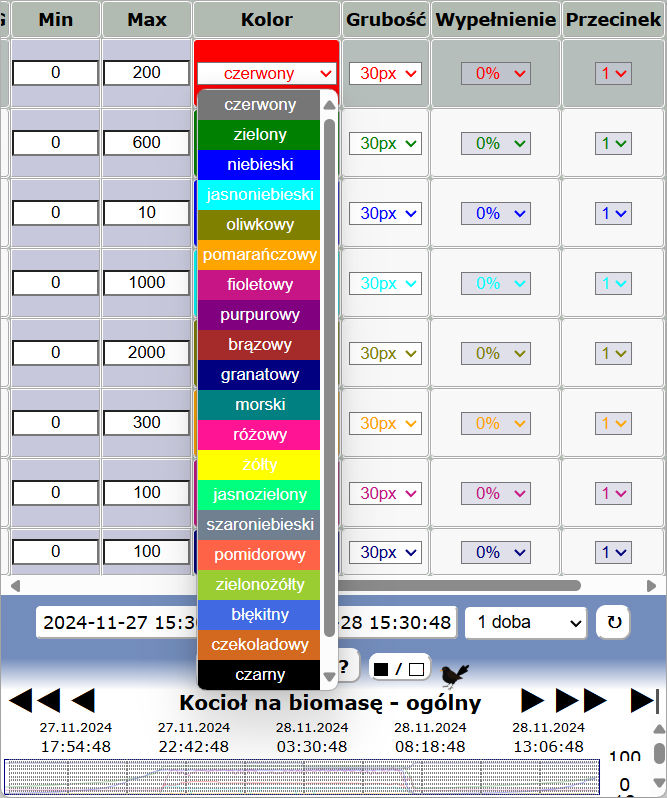Jump back with the double left arrow
The height and width of the screenshot is (798, 667).
tap(33, 701)
